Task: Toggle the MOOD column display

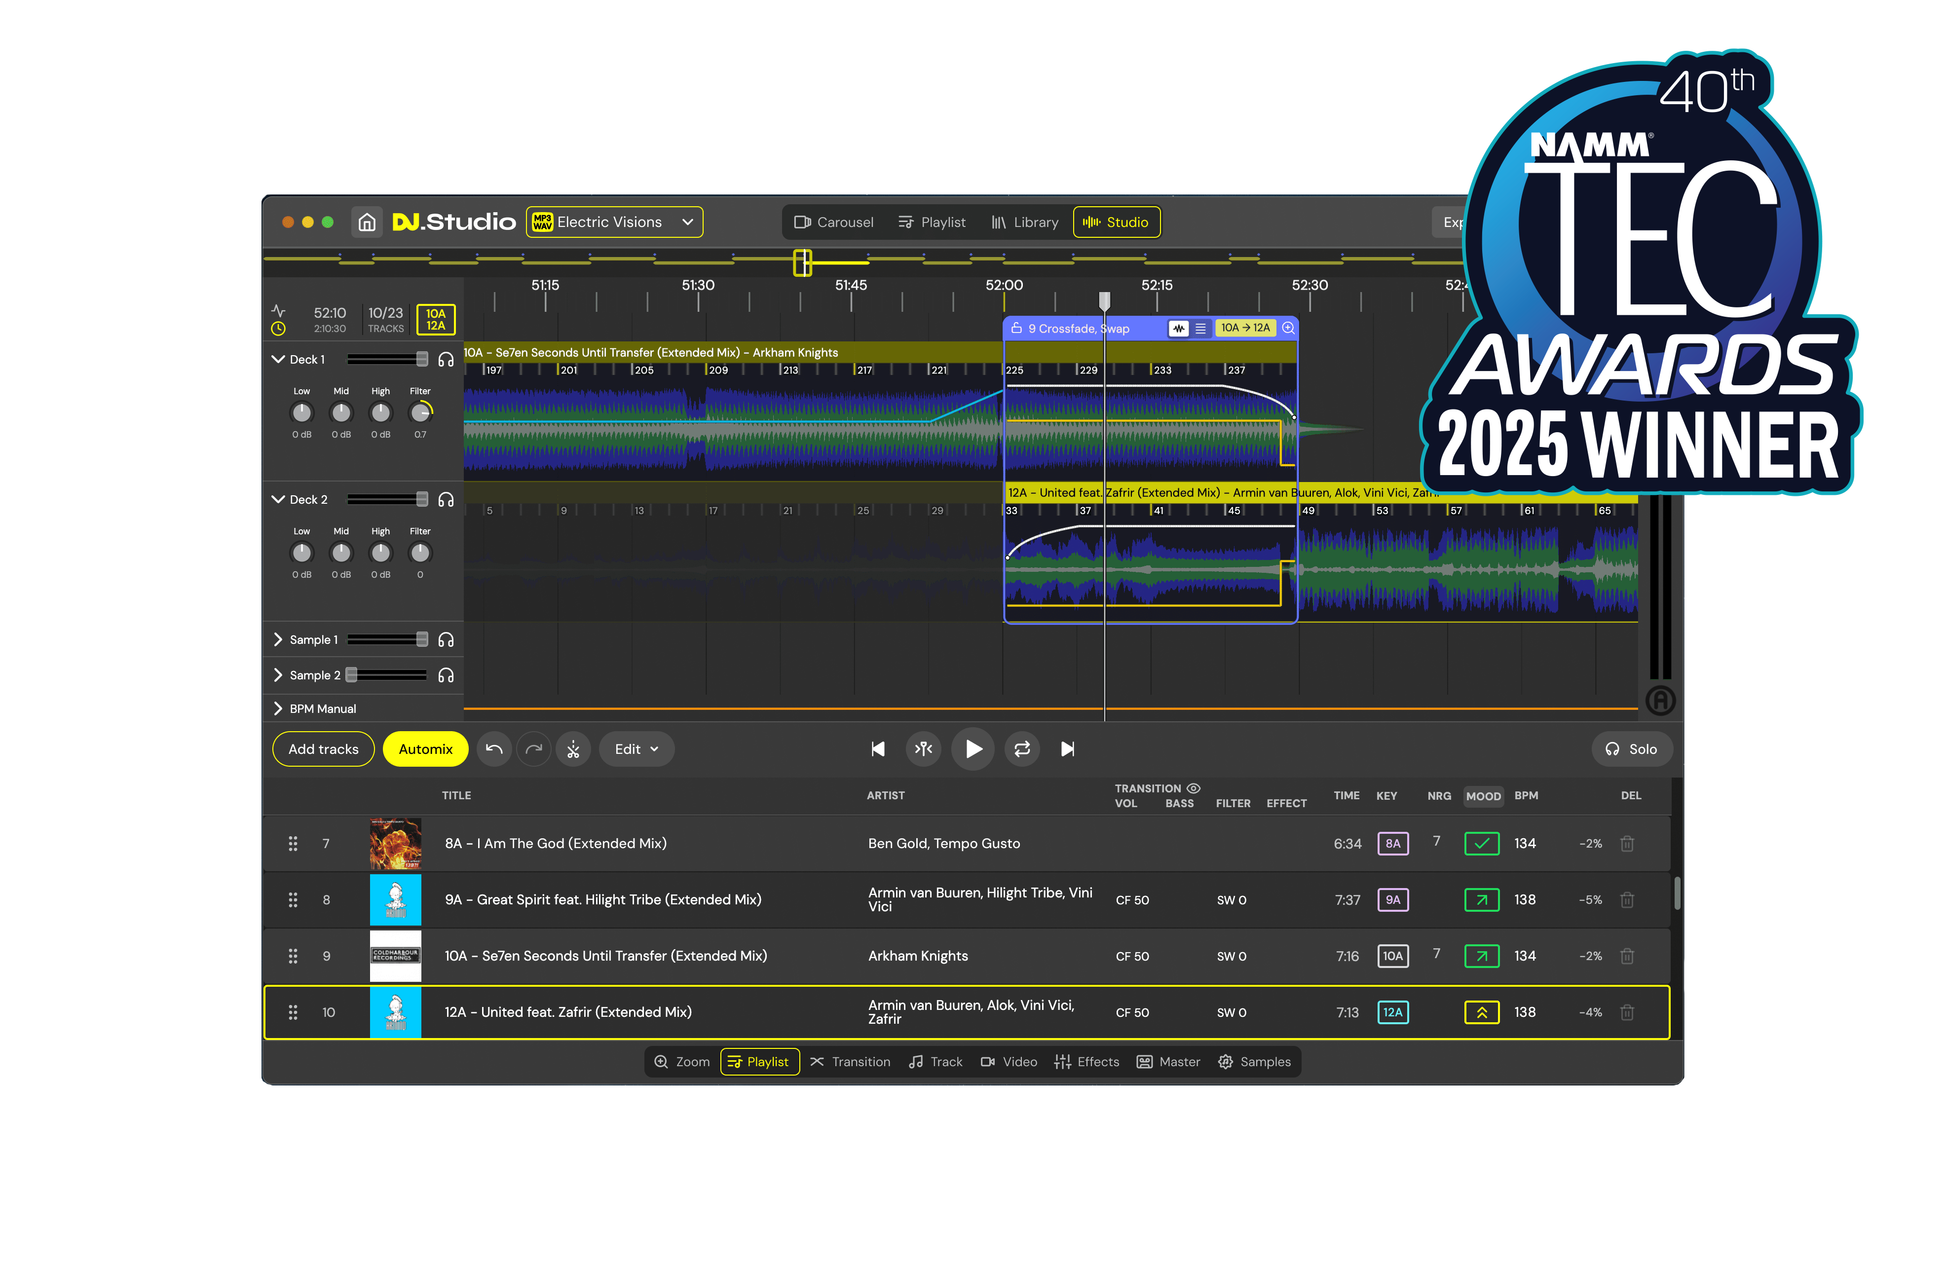Action: pos(1483,796)
